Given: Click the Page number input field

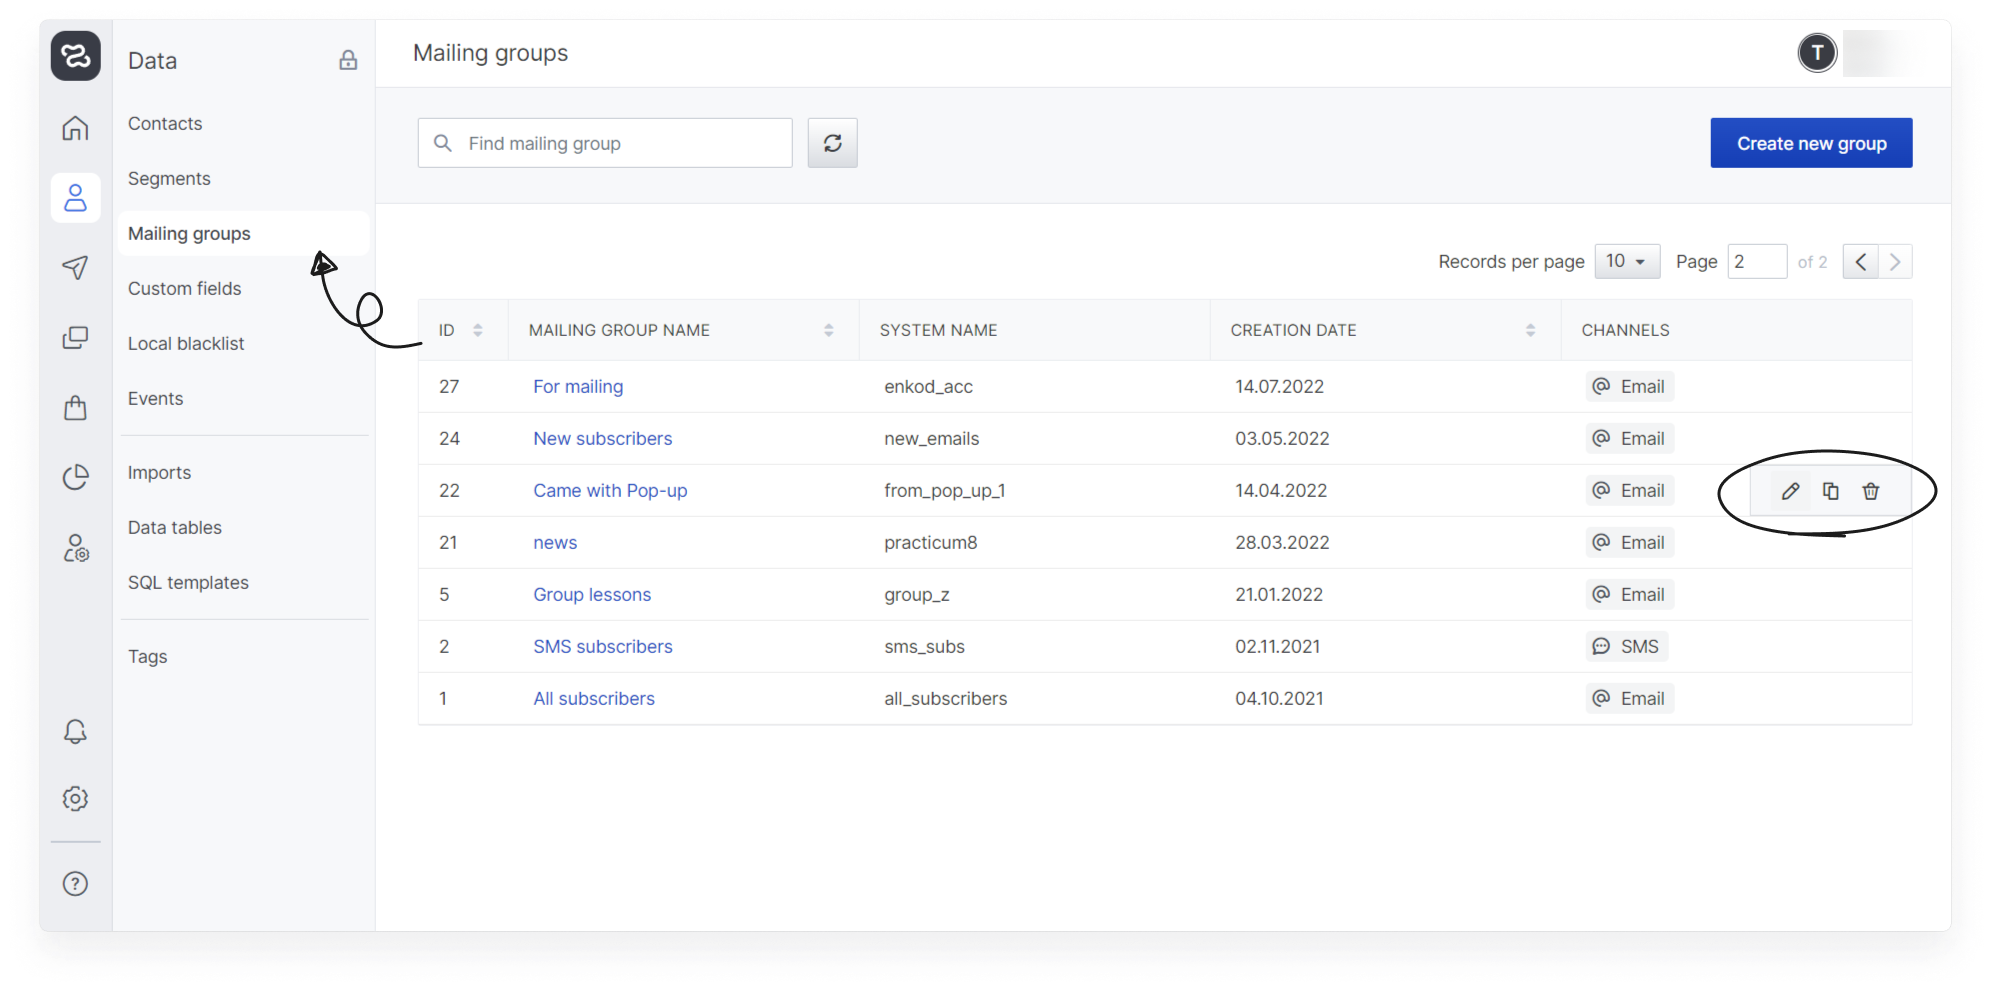Looking at the screenshot, I should tap(1757, 262).
